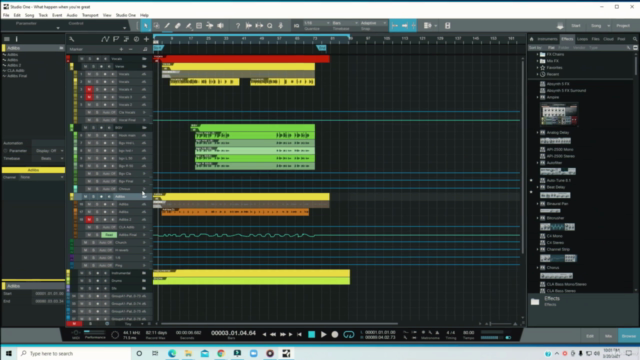The width and height of the screenshot is (640, 360).
Task: Switch to Files browser tab
Action: (x=596, y=39)
